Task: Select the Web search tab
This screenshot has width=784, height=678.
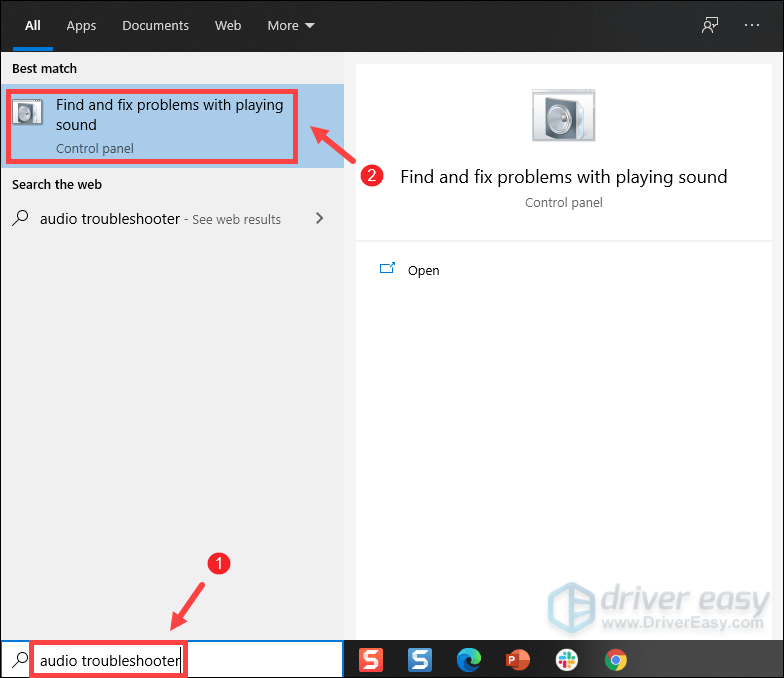Action: coord(228,26)
